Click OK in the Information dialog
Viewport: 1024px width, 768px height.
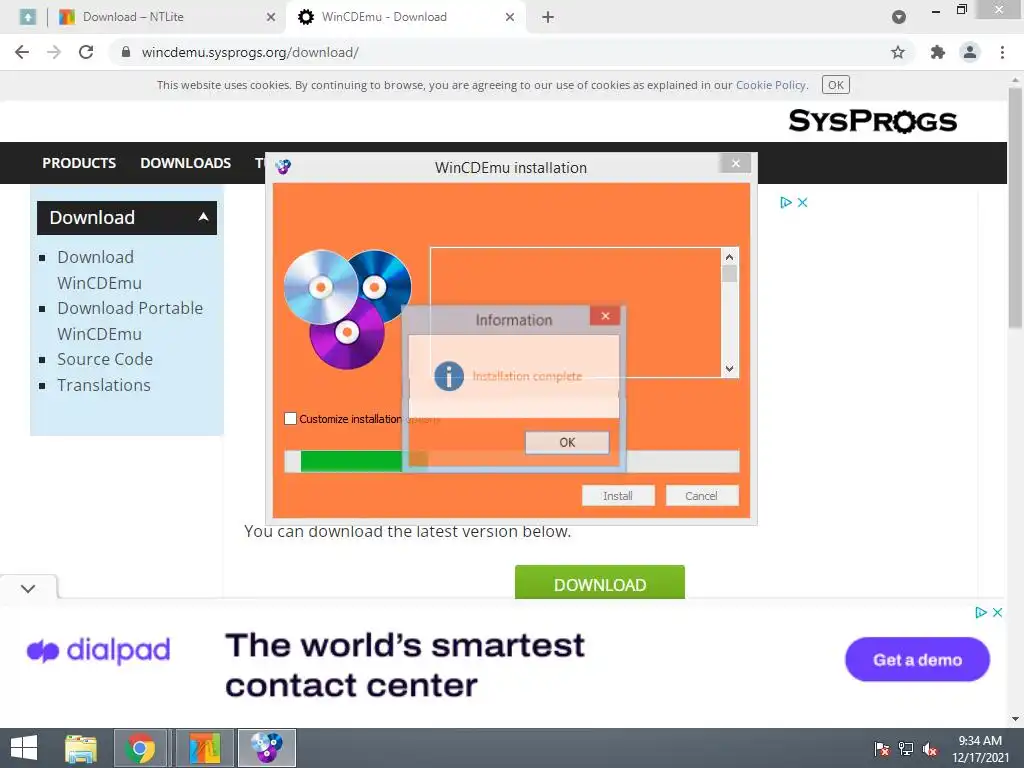(x=567, y=442)
